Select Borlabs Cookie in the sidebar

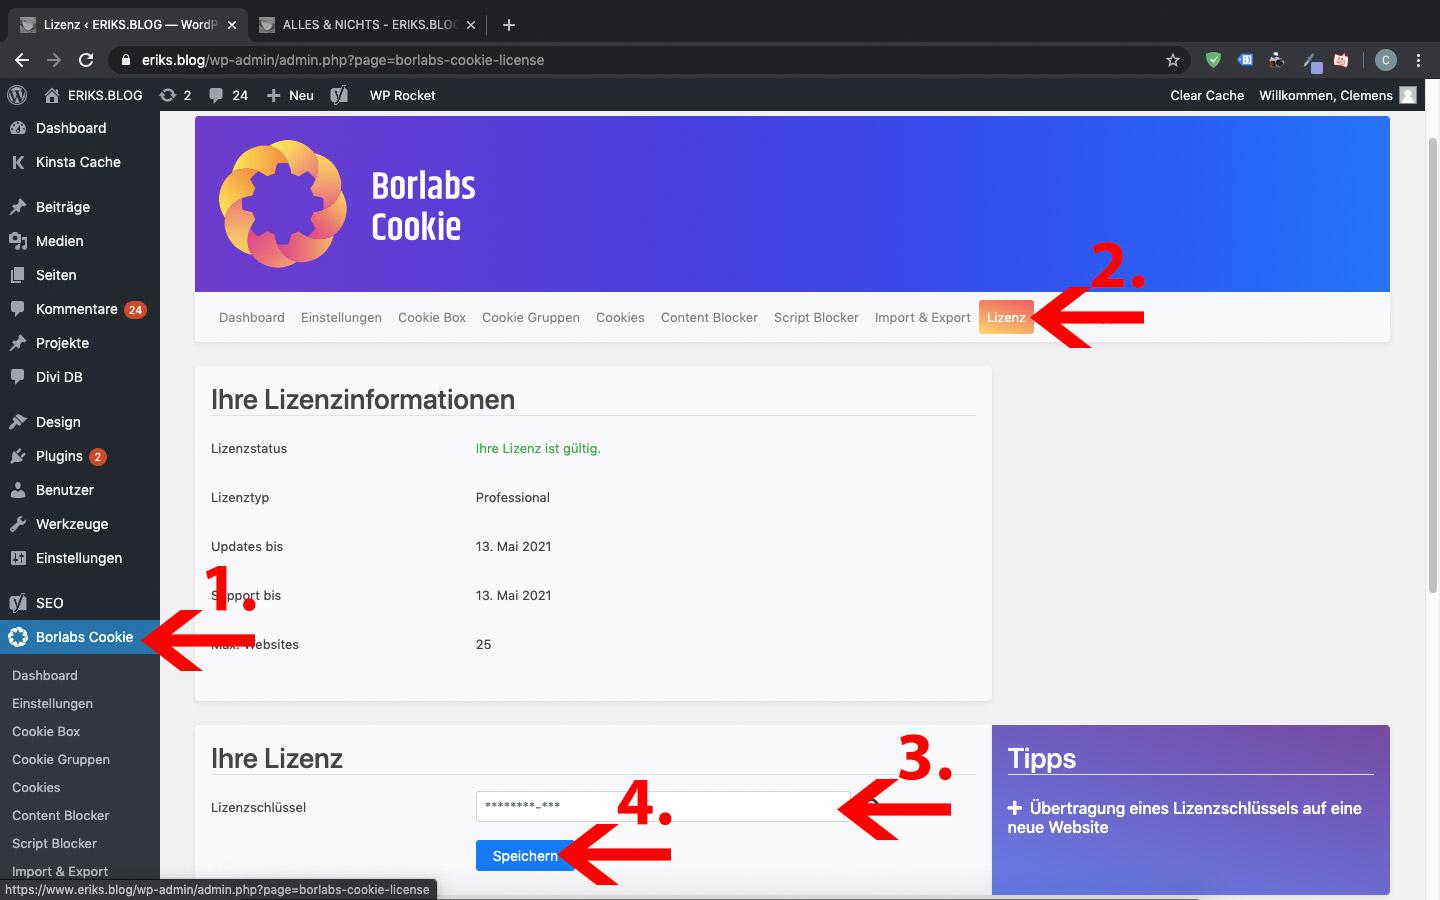(x=80, y=637)
